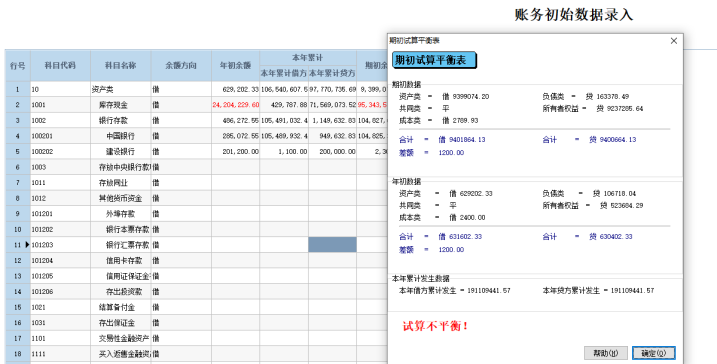The image size is (717, 364).
Task: Click the 余额方向 column header
Action: 181,65
